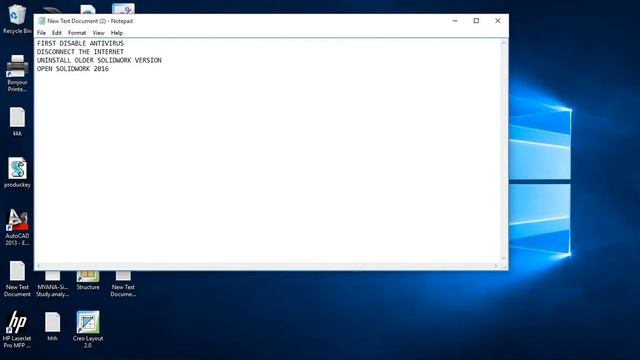
Task: Open the Edit menu in Notepad
Action: pyautogui.click(x=56, y=33)
